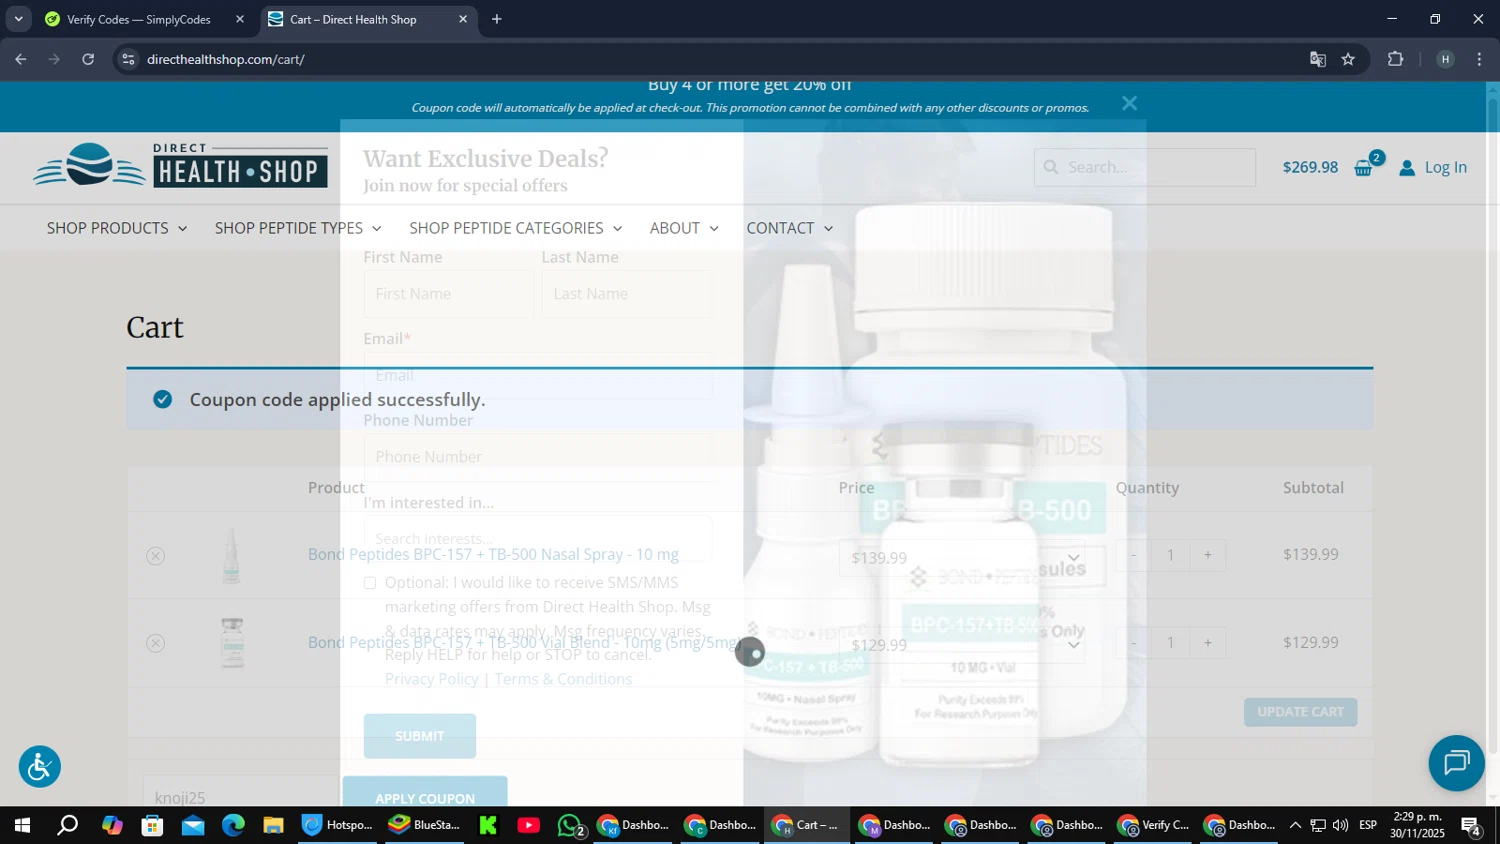
Task: Switch to the Hotspot taskbar window
Action: pos(339,825)
